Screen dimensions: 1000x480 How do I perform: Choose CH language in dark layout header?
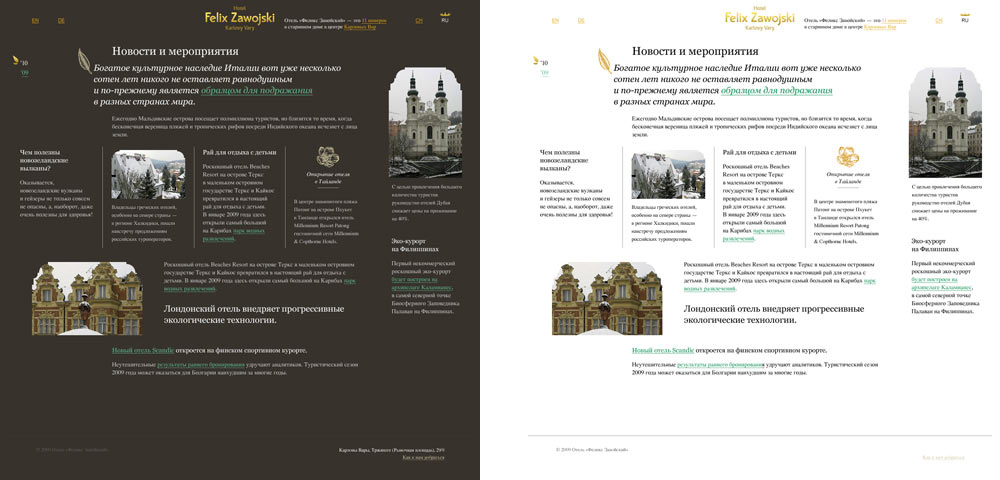418,20
